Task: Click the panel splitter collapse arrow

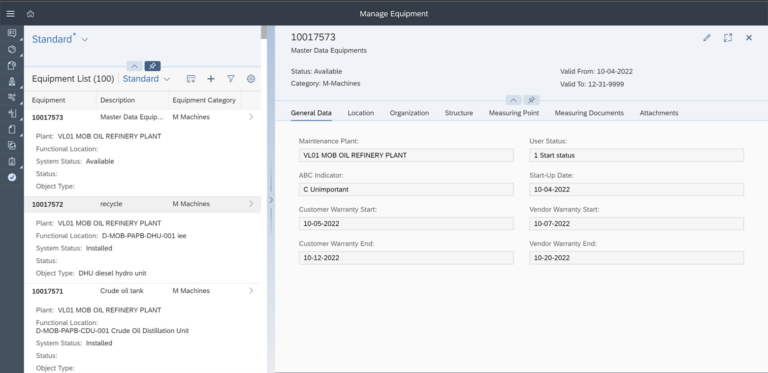Action: point(271,200)
